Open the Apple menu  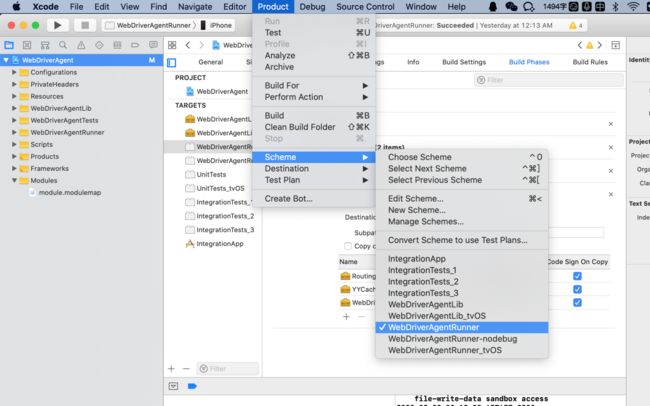(17, 7)
